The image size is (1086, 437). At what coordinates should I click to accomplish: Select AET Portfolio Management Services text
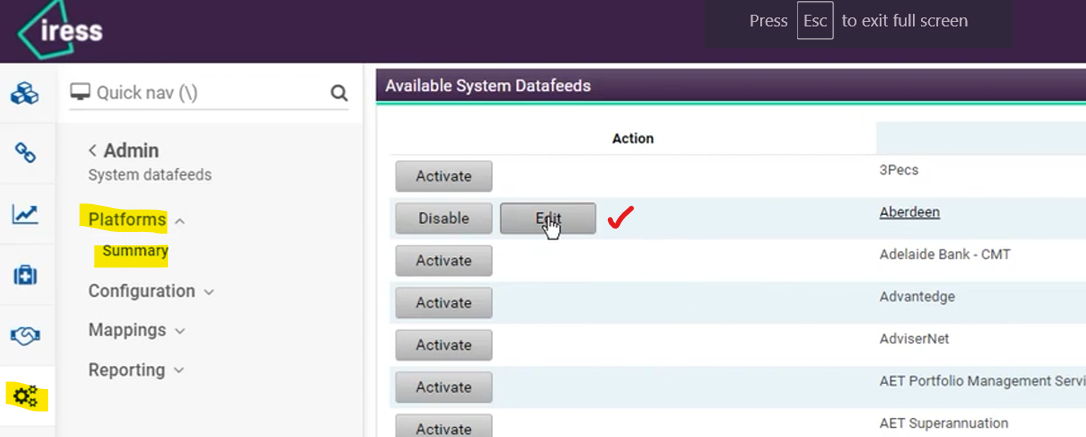(983, 381)
